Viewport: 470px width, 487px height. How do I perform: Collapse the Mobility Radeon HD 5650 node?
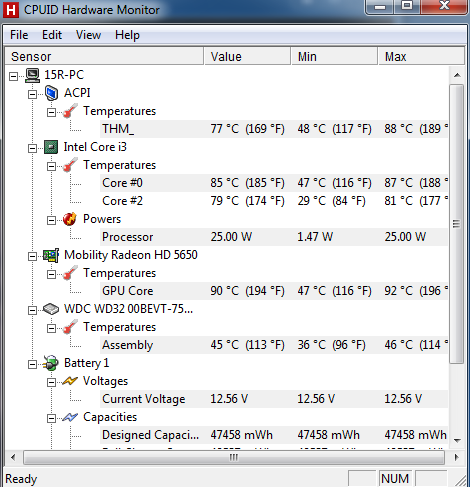(x=32, y=257)
